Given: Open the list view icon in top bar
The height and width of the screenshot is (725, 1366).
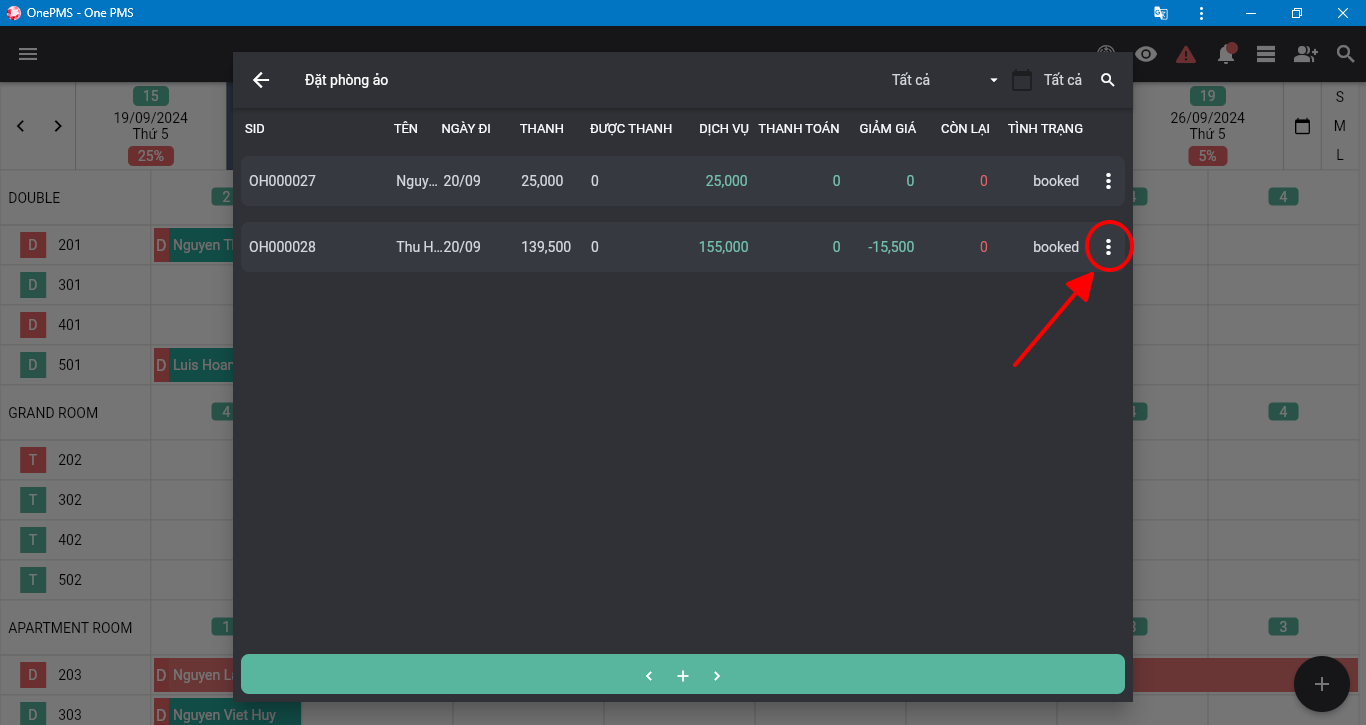Looking at the screenshot, I should pos(1266,54).
